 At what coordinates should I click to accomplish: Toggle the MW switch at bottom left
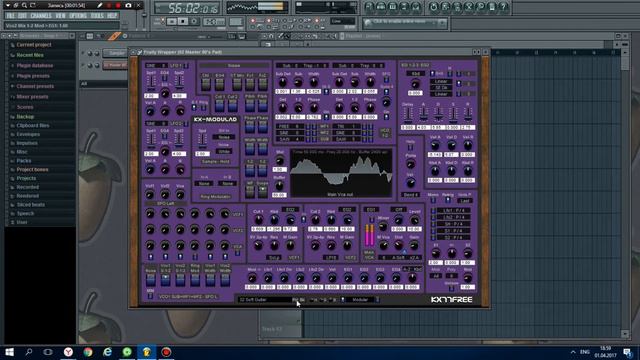pos(150,296)
